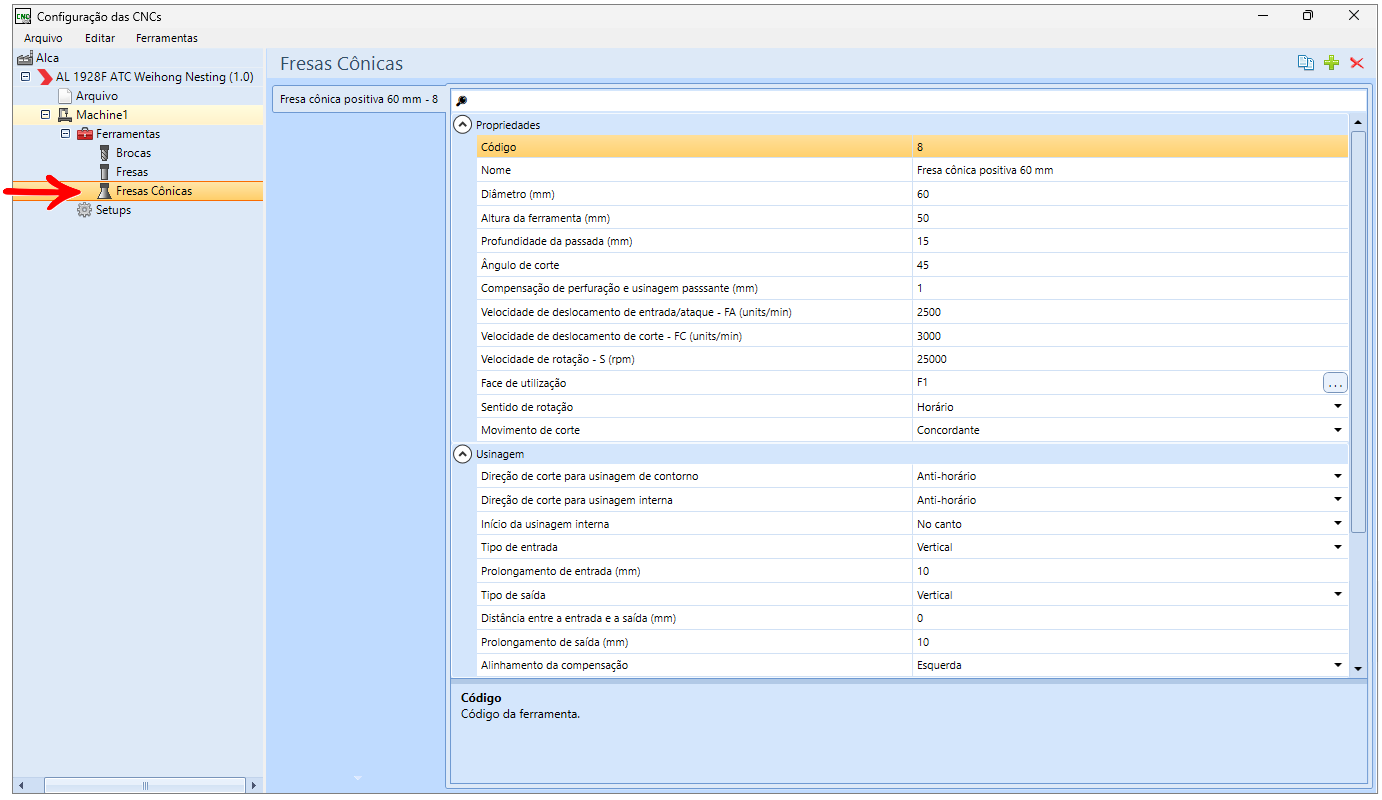Open Sentido de rotação dropdown

[1338, 407]
